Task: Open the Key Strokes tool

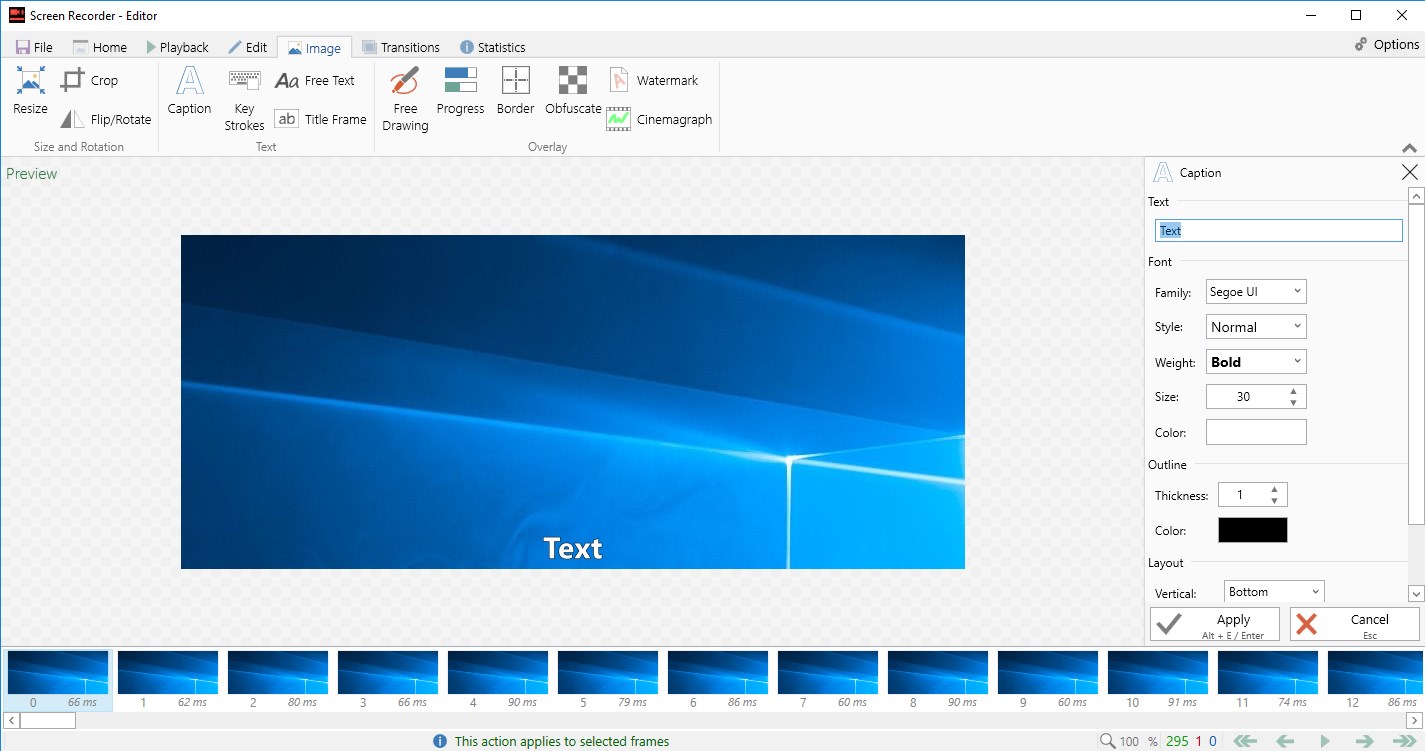Action: (244, 99)
